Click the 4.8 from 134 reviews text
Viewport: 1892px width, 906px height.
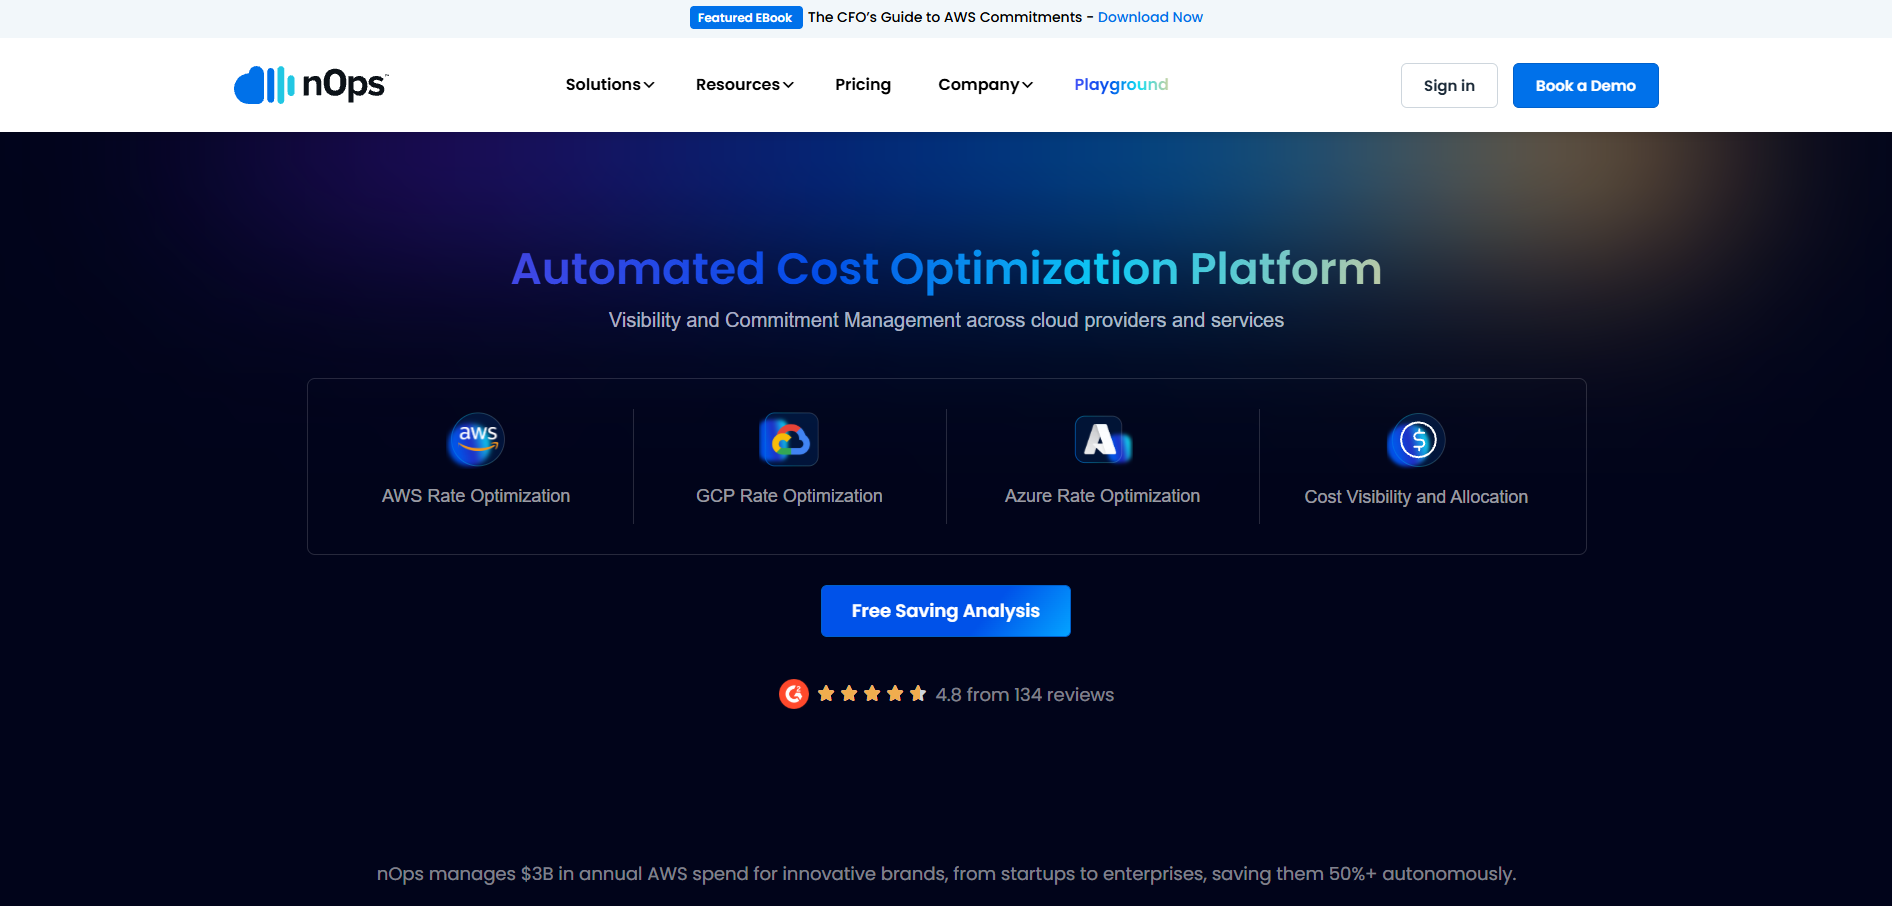1024,695
